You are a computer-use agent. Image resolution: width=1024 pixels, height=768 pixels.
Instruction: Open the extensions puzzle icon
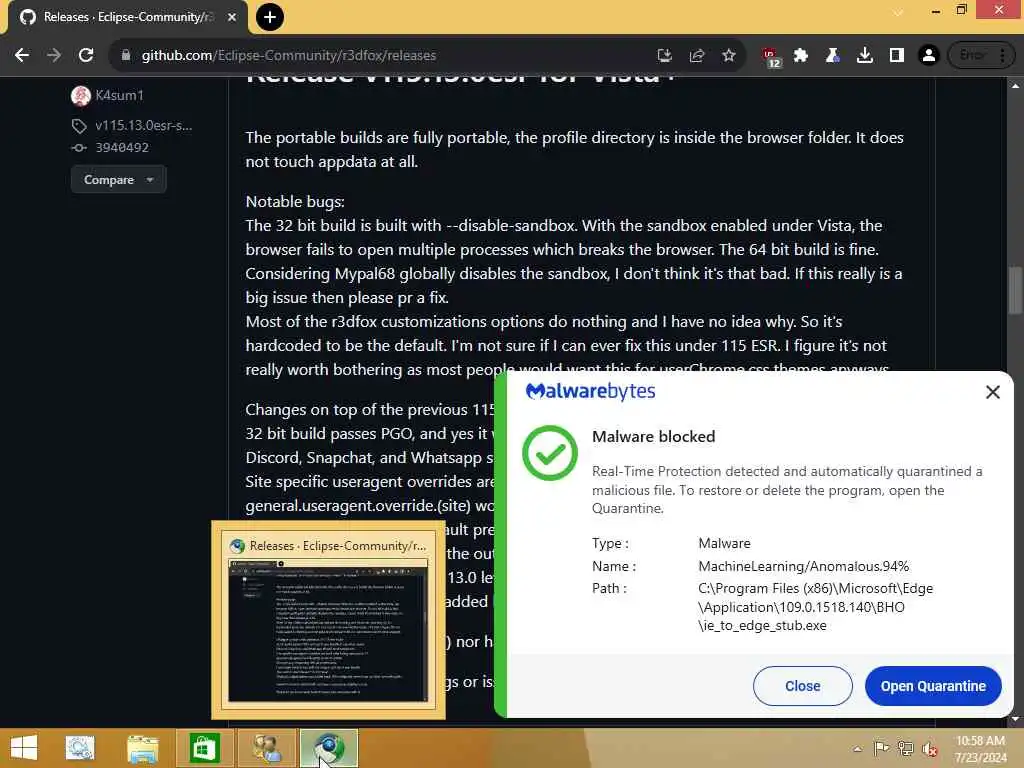801,56
